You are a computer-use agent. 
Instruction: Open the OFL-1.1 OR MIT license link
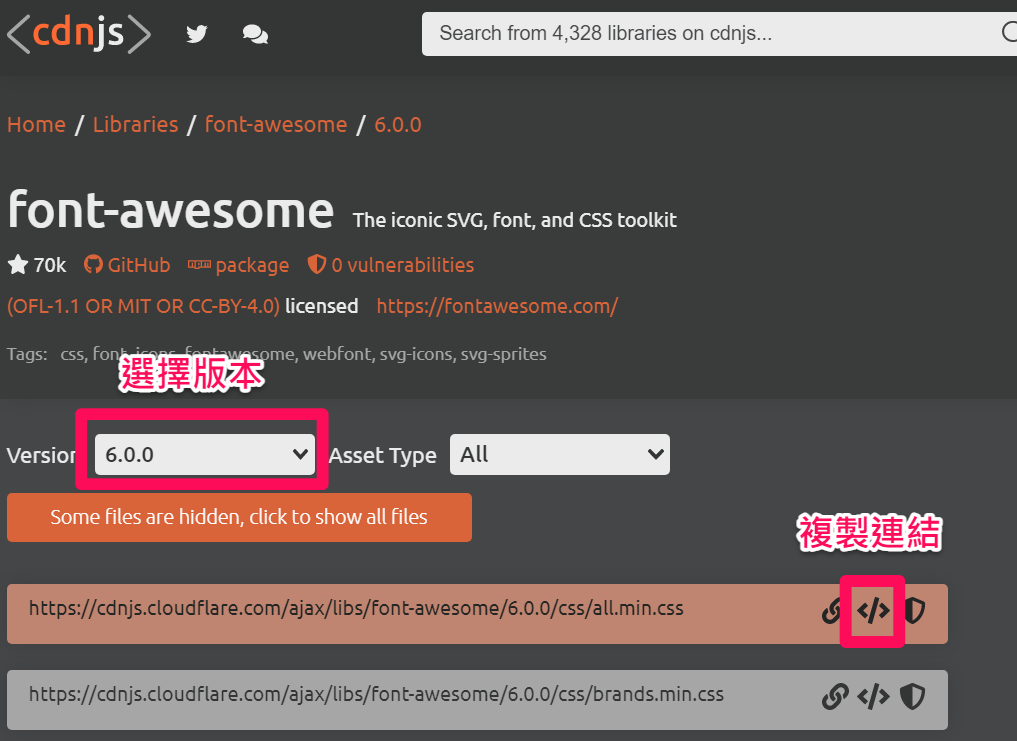(x=143, y=306)
